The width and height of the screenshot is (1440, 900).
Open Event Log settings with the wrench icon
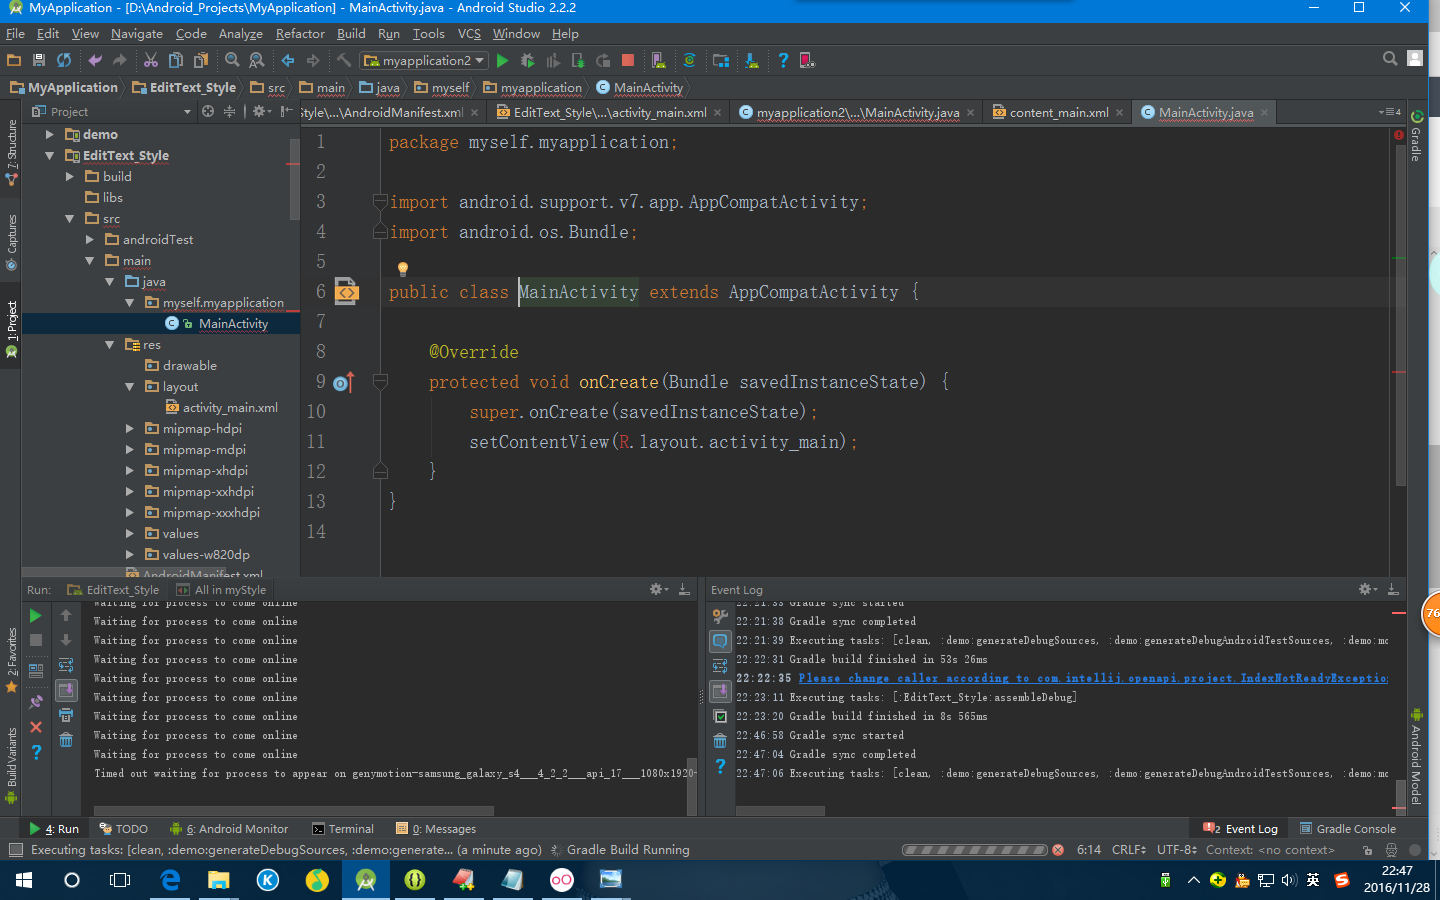coord(721,616)
